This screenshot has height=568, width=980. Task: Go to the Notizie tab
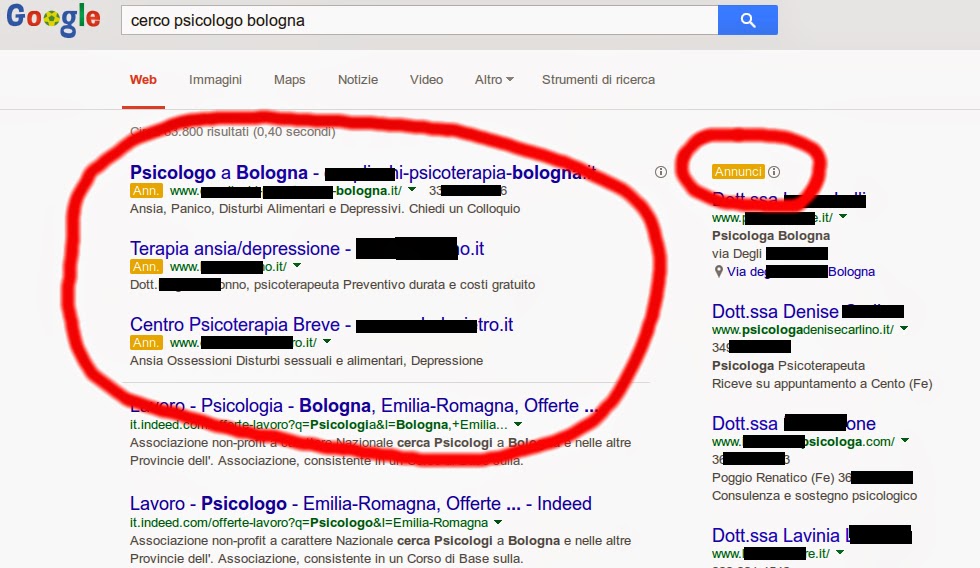pyautogui.click(x=358, y=80)
